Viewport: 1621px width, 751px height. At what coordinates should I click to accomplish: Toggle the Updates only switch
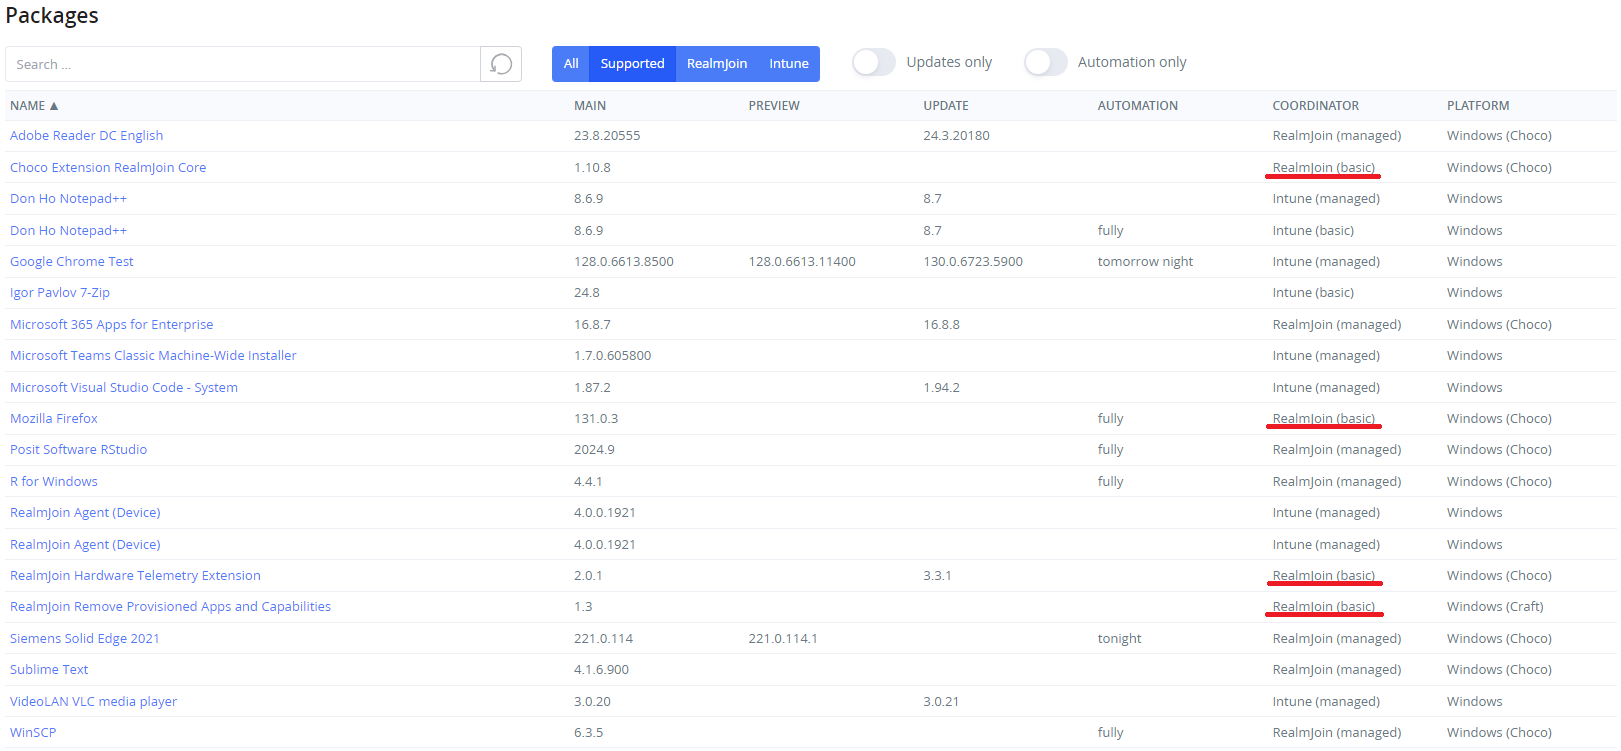click(x=873, y=62)
